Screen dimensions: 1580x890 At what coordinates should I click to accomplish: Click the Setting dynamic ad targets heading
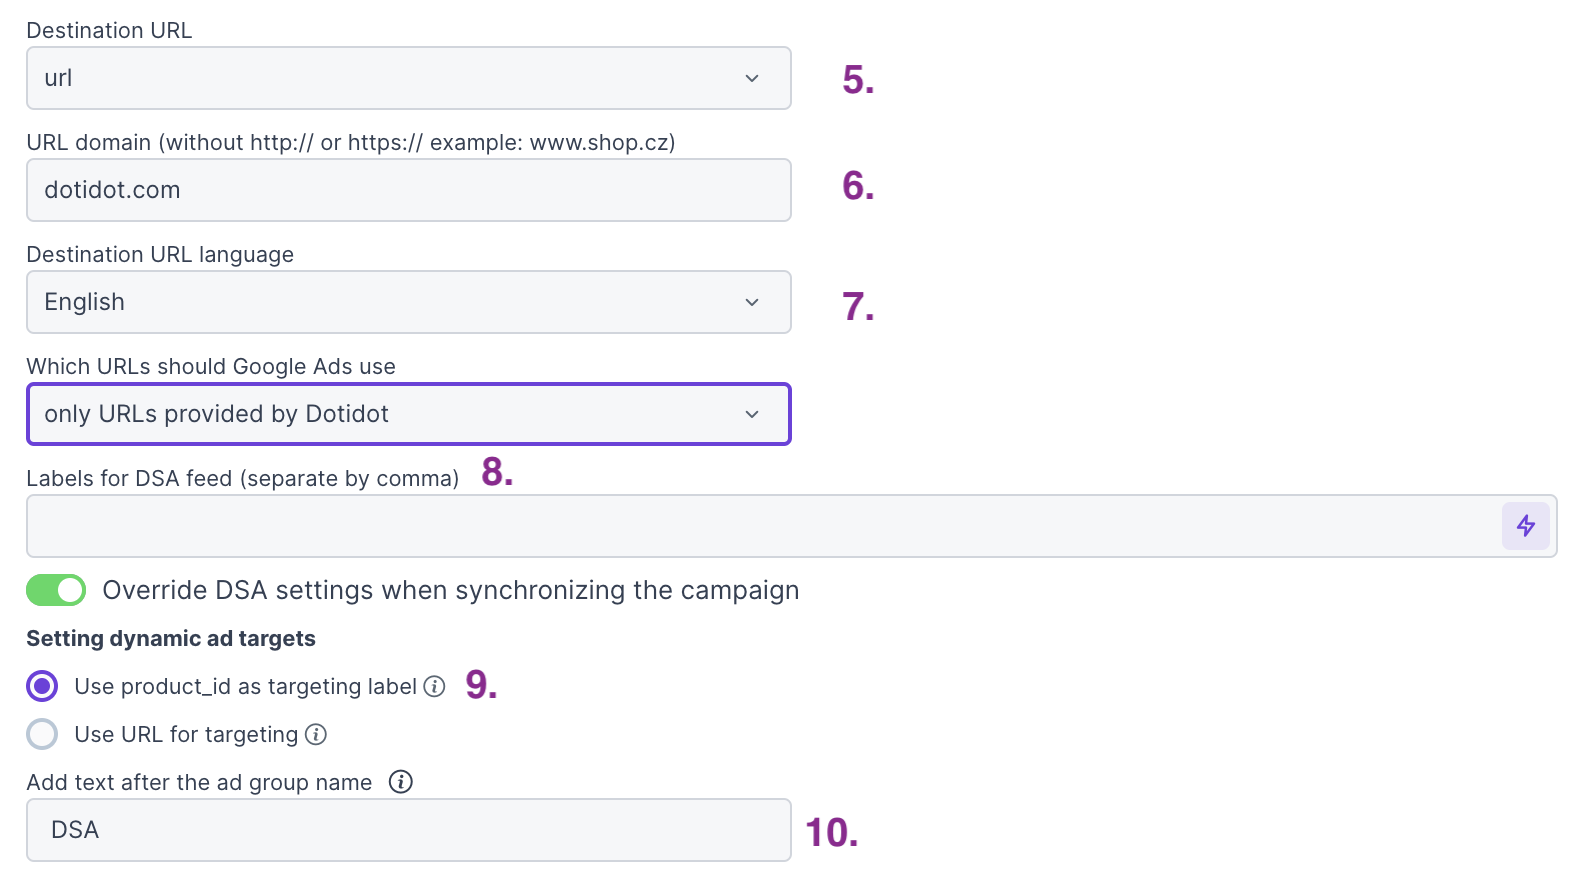click(171, 638)
